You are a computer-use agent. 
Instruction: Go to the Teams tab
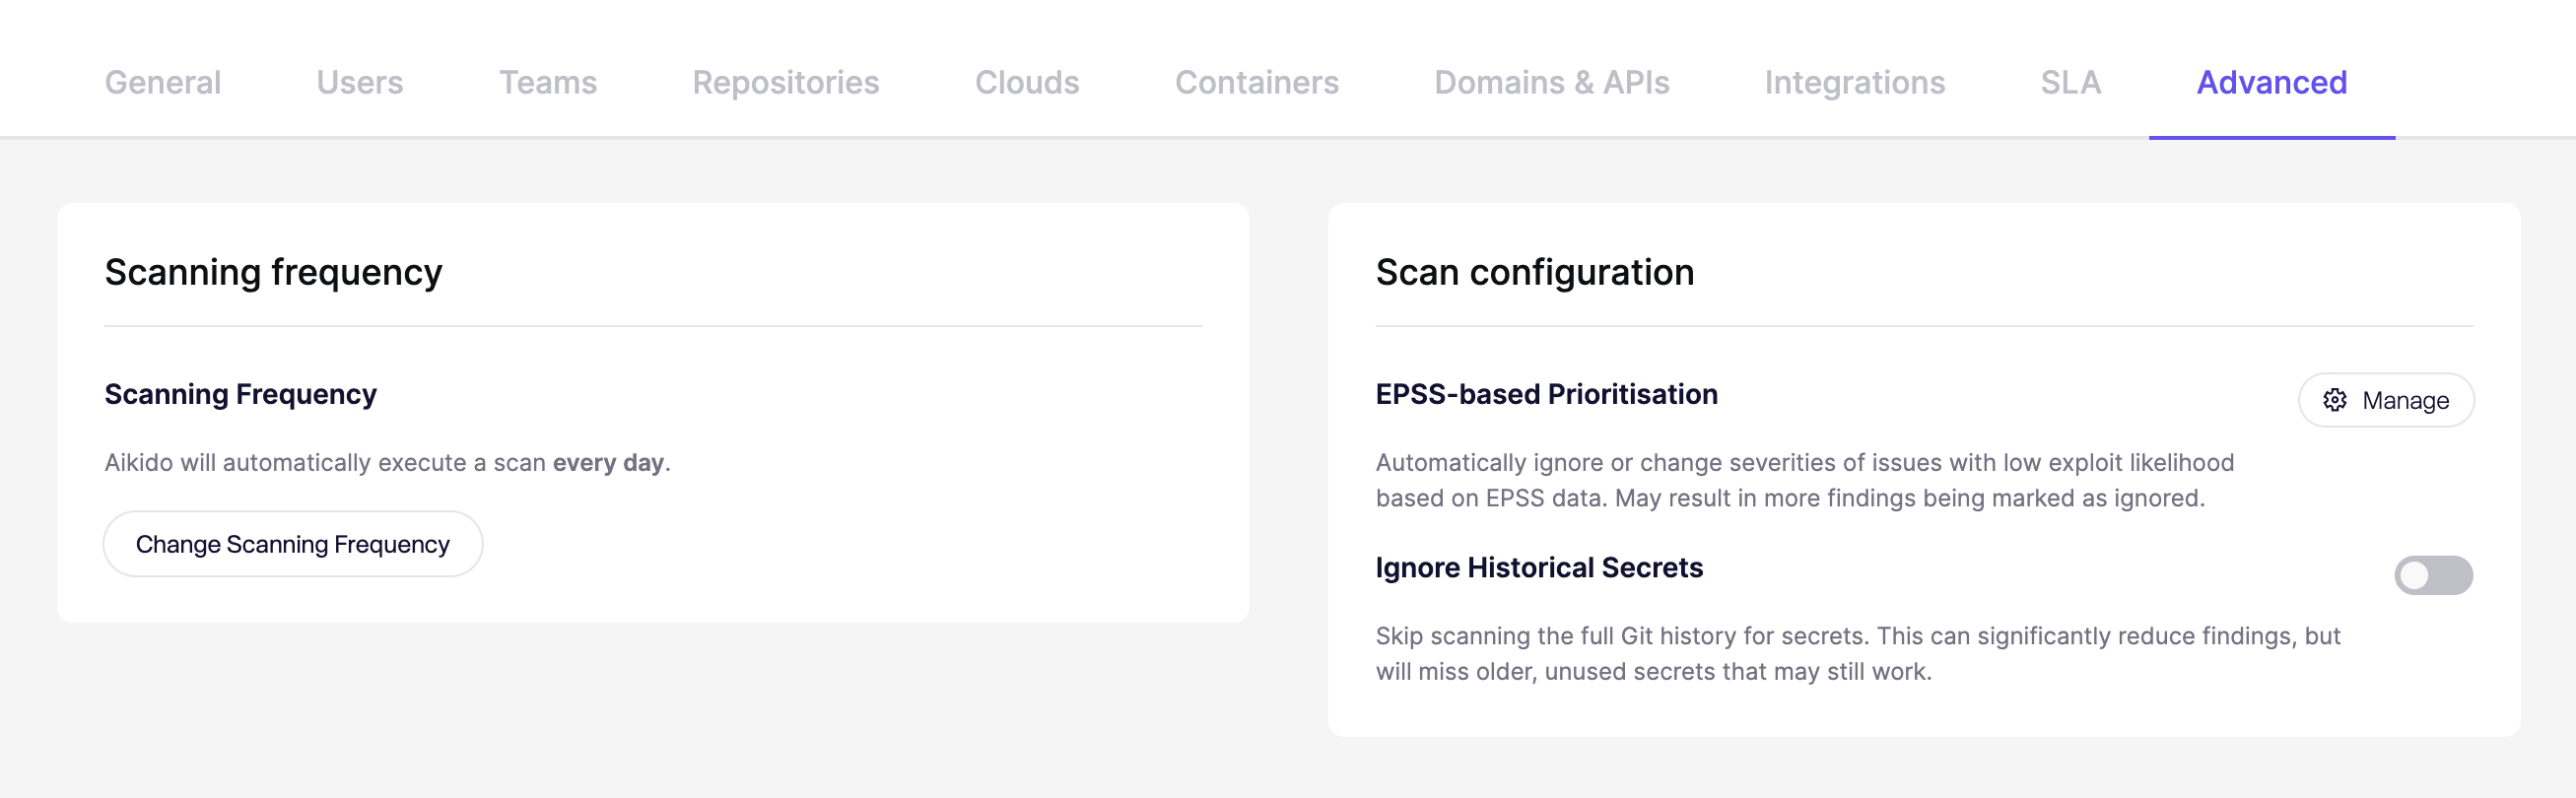pos(548,82)
